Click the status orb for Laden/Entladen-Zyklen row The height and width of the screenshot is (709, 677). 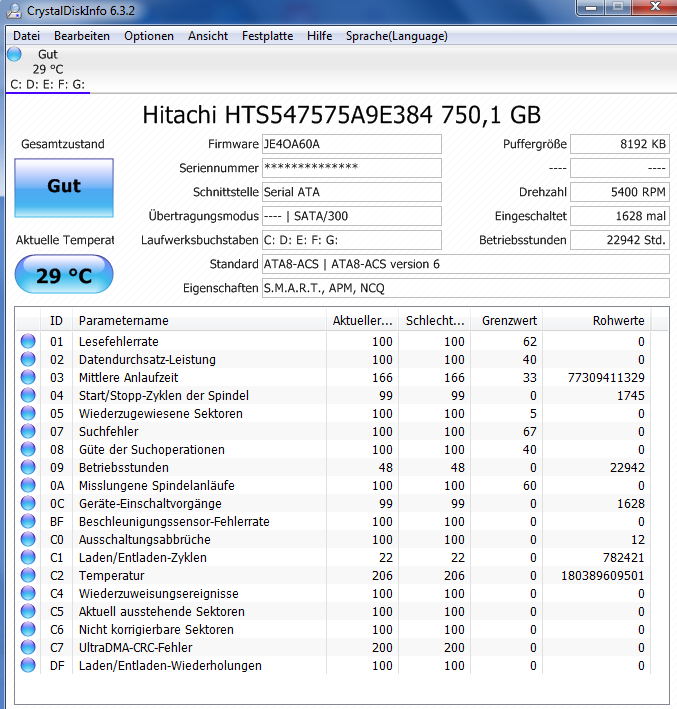pyautogui.click(x=27, y=558)
